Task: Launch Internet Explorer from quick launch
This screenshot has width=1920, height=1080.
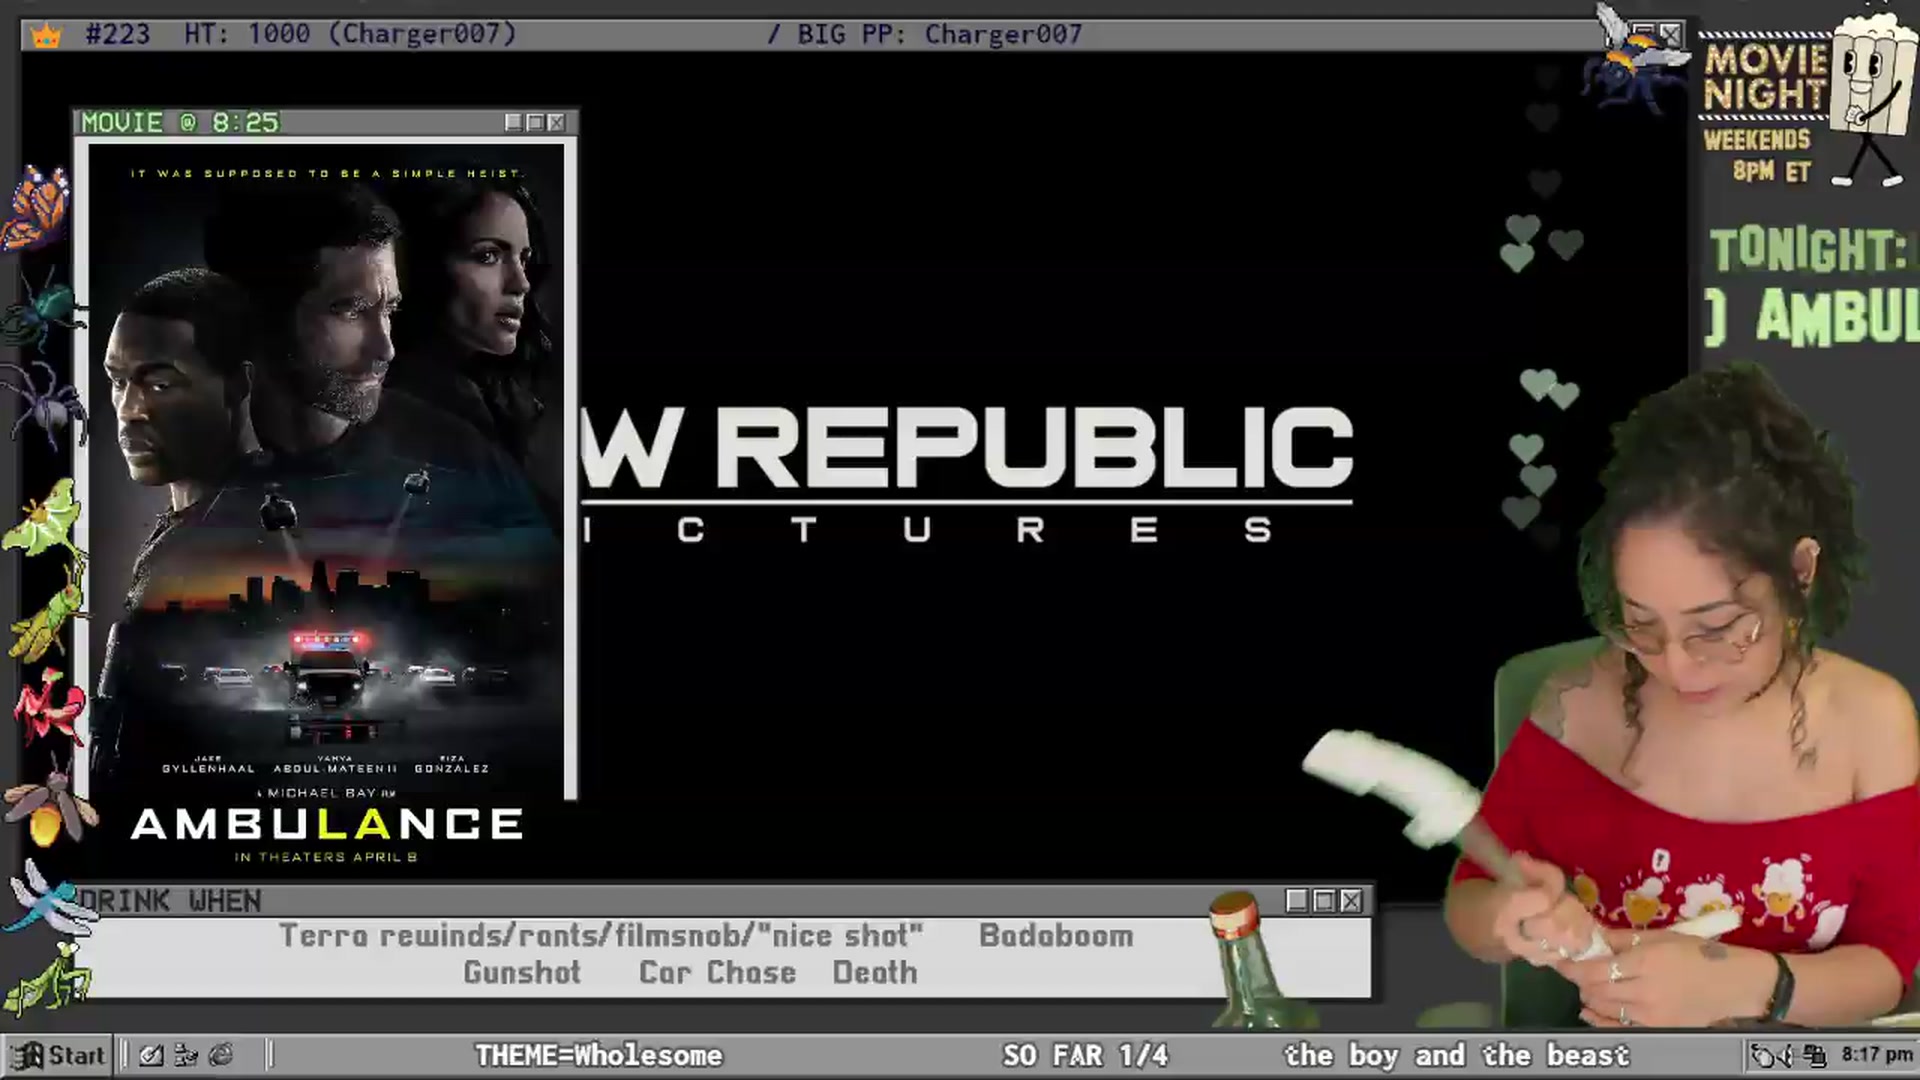Action: pyautogui.click(x=221, y=1055)
